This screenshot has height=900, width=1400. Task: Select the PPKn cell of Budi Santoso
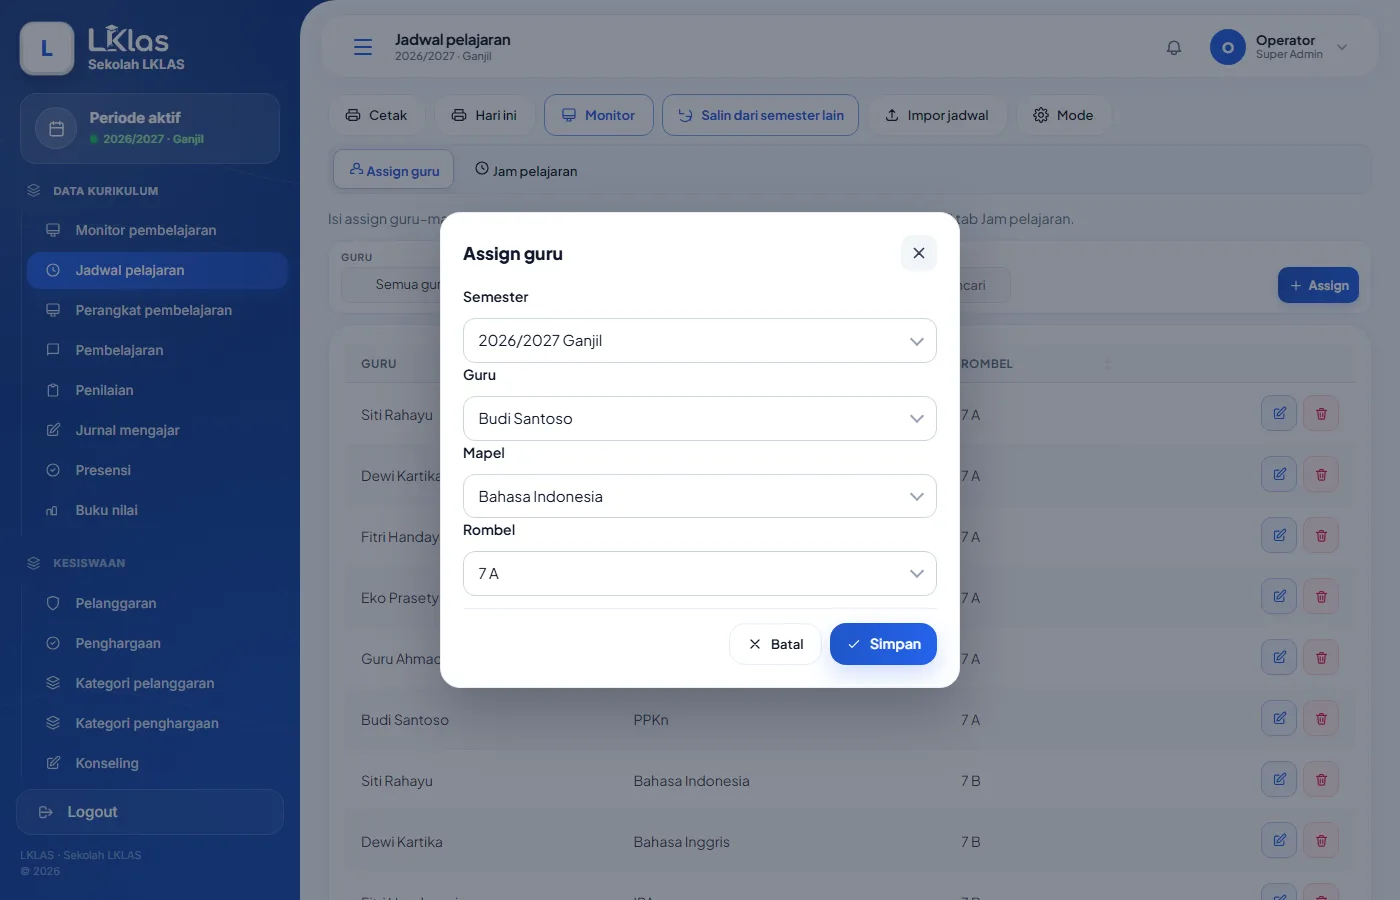[651, 720]
